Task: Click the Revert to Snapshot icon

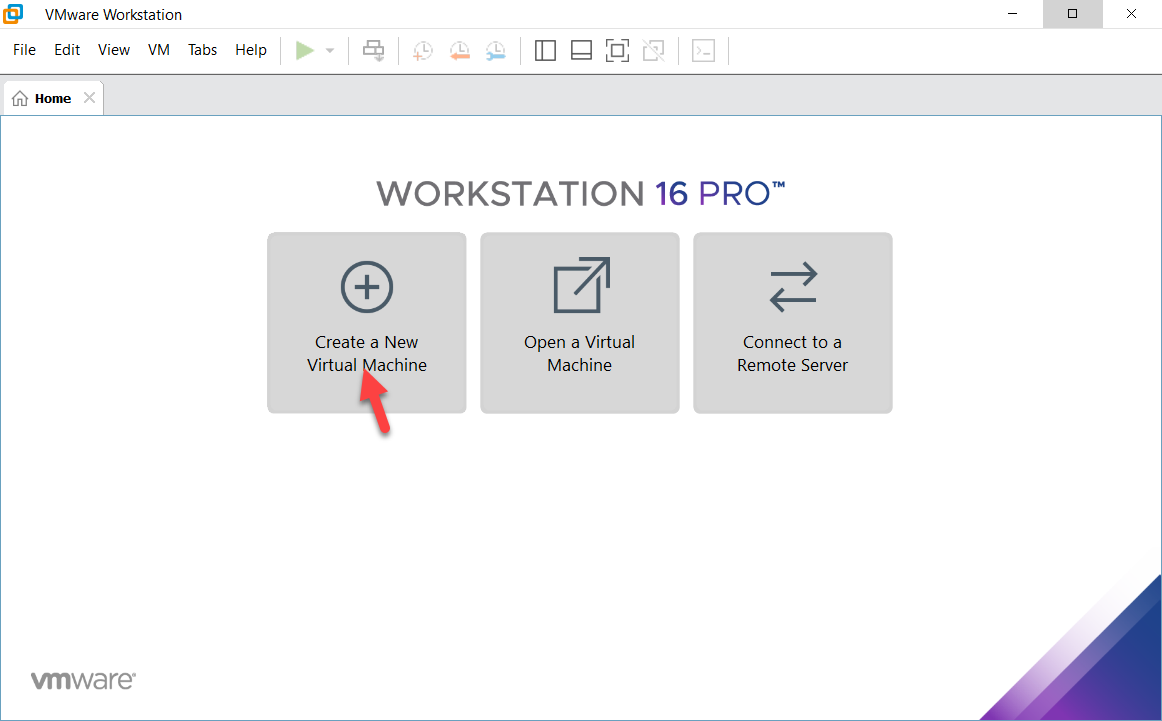Action: point(459,51)
